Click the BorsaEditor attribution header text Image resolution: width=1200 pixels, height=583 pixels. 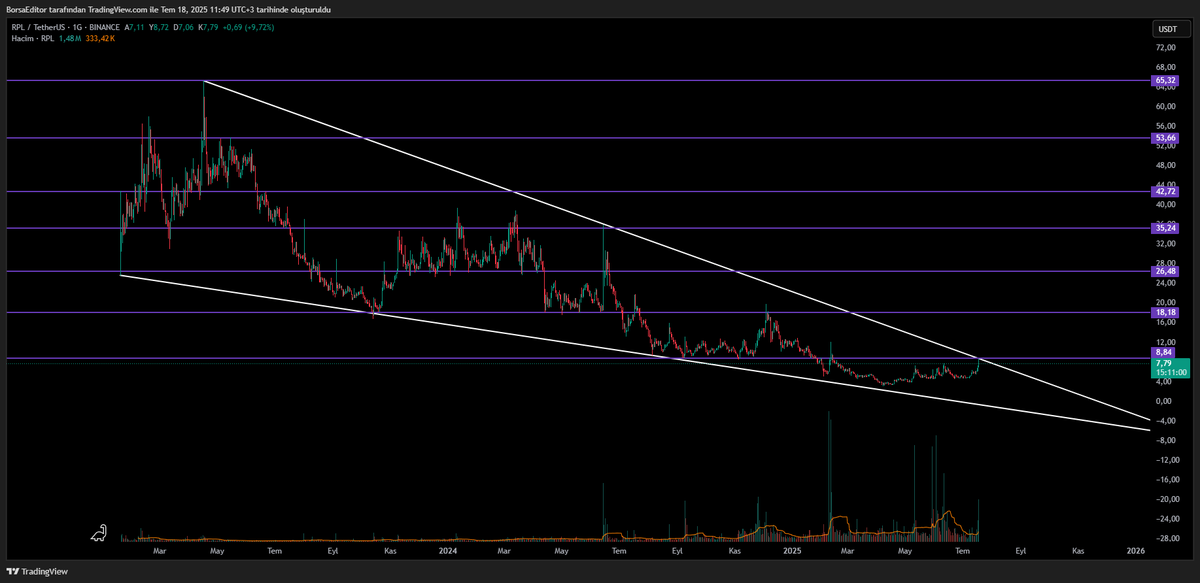(x=168, y=9)
